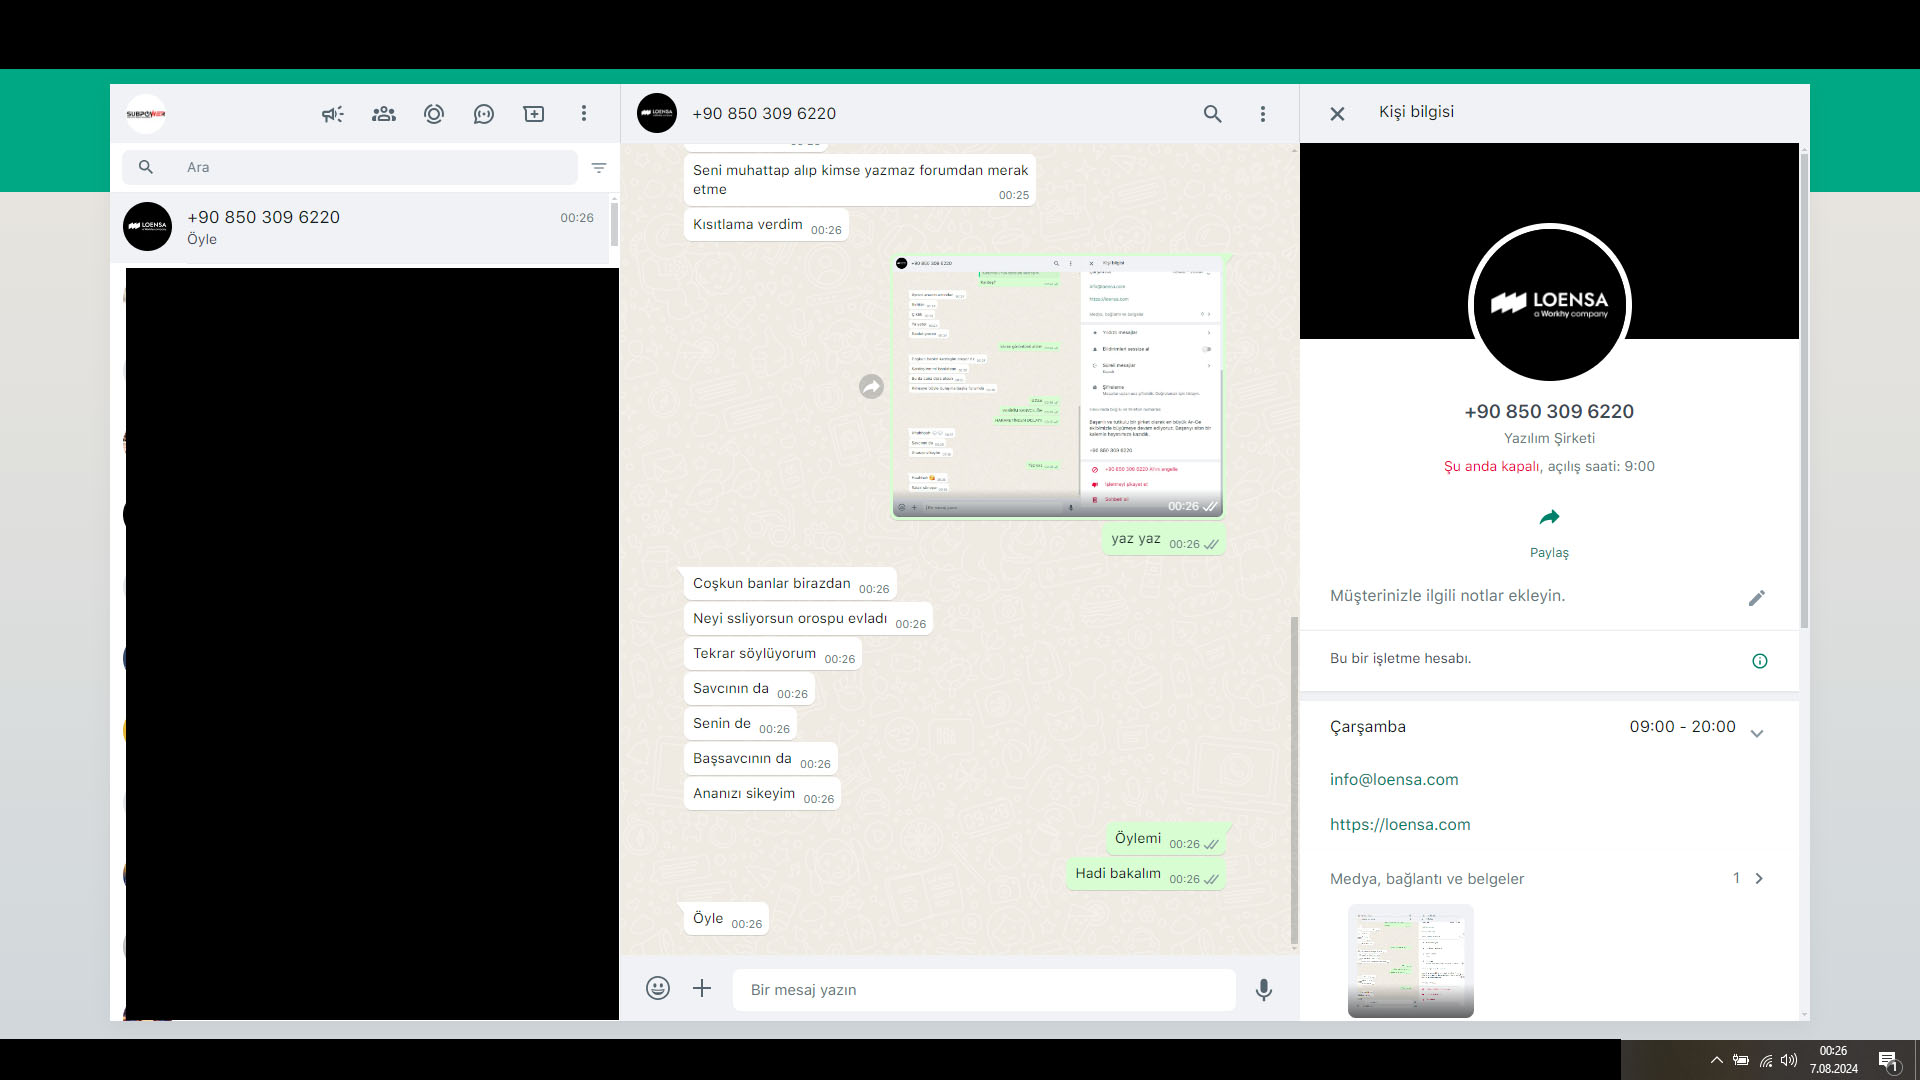The image size is (1920, 1080).
Task: Close the Kişi bilgisi panel
Action: click(1337, 114)
